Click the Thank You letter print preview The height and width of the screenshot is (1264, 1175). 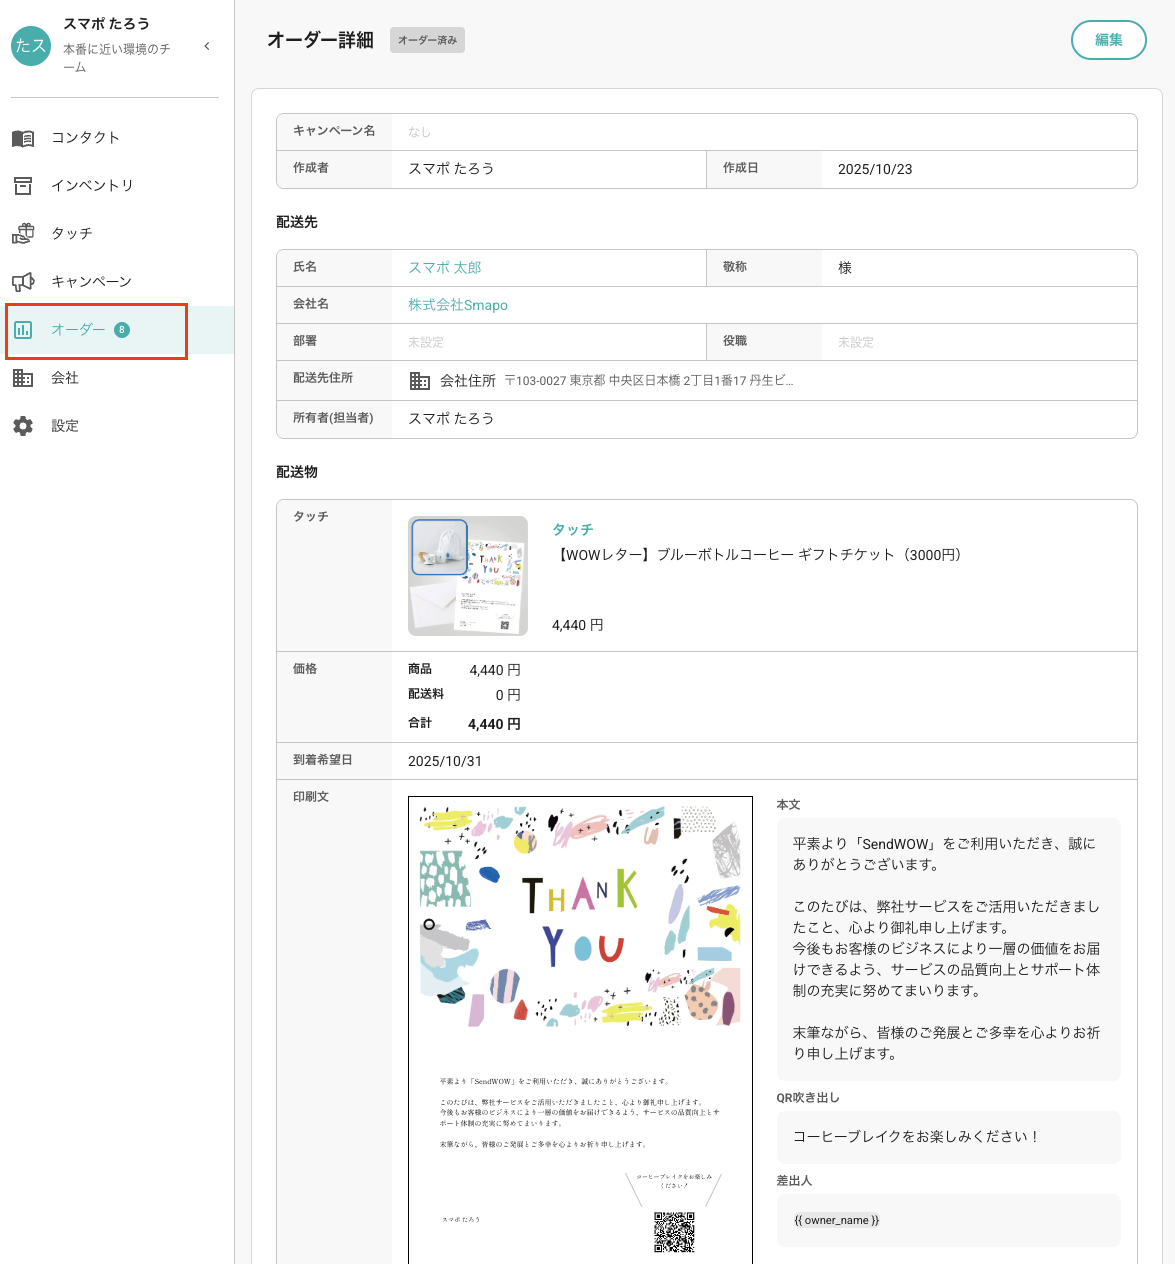pyautogui.click(x=580, y=1030)
